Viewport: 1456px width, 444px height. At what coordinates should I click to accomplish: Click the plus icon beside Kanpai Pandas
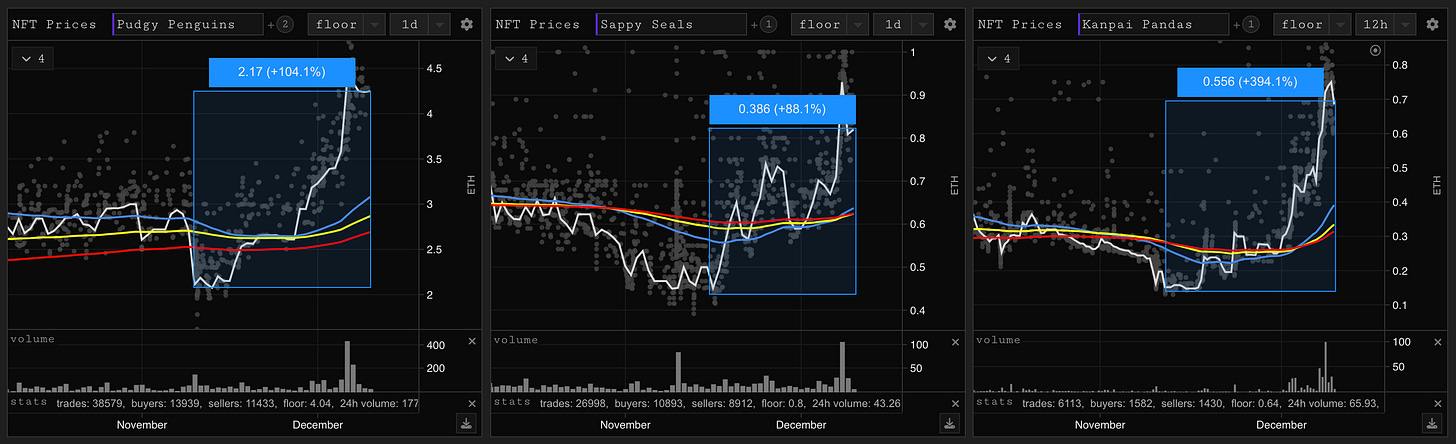tap(1238, 24)
